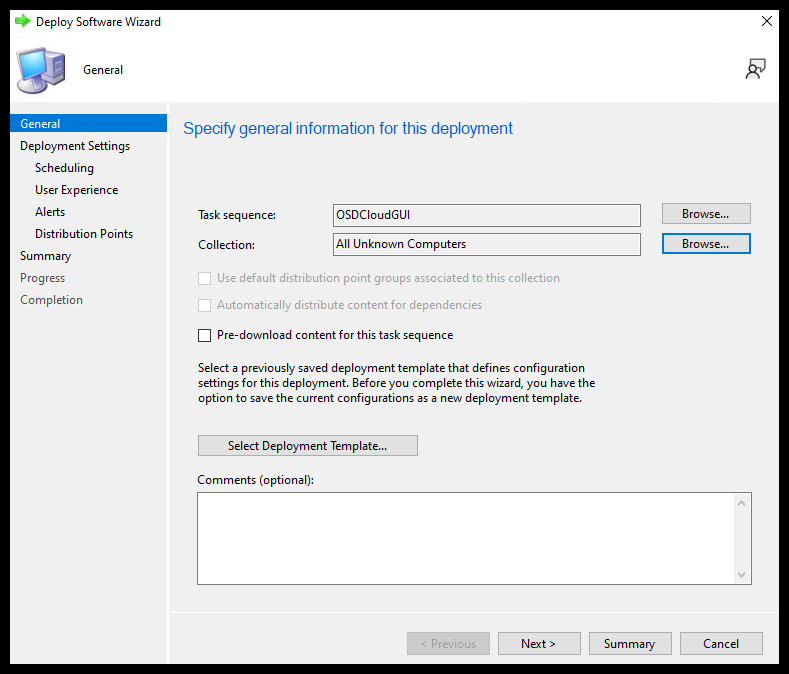Viewport: 789px width, 674px height.
Task: Jump to the Summary page in sidebar
Action: pos(46,256)
